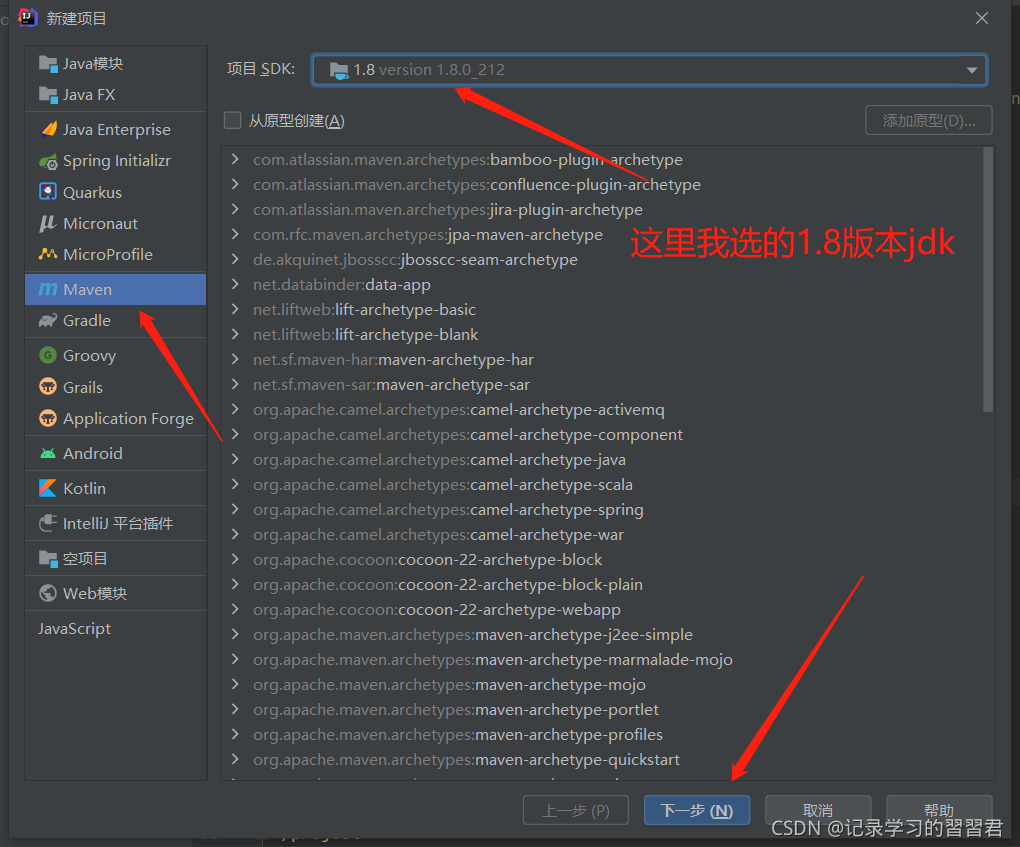Click the Groovy G icon
The height and width of the screenshot is (847, 1020).
[x=48, y=355]
